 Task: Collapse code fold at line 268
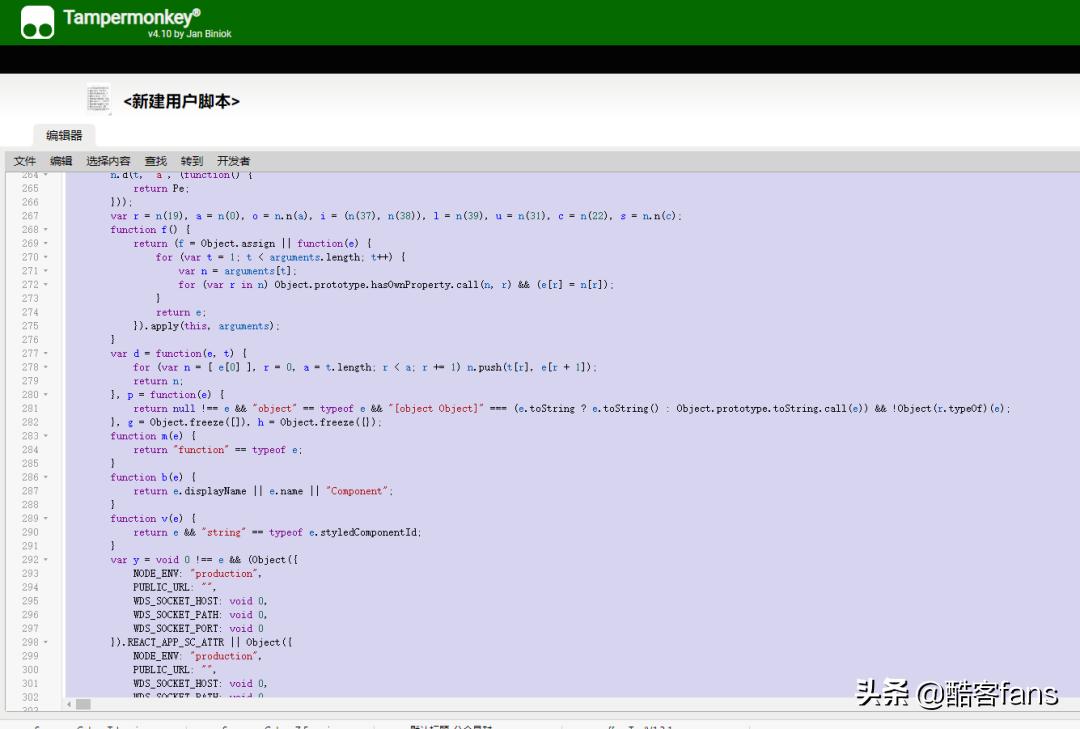[46, 229]
